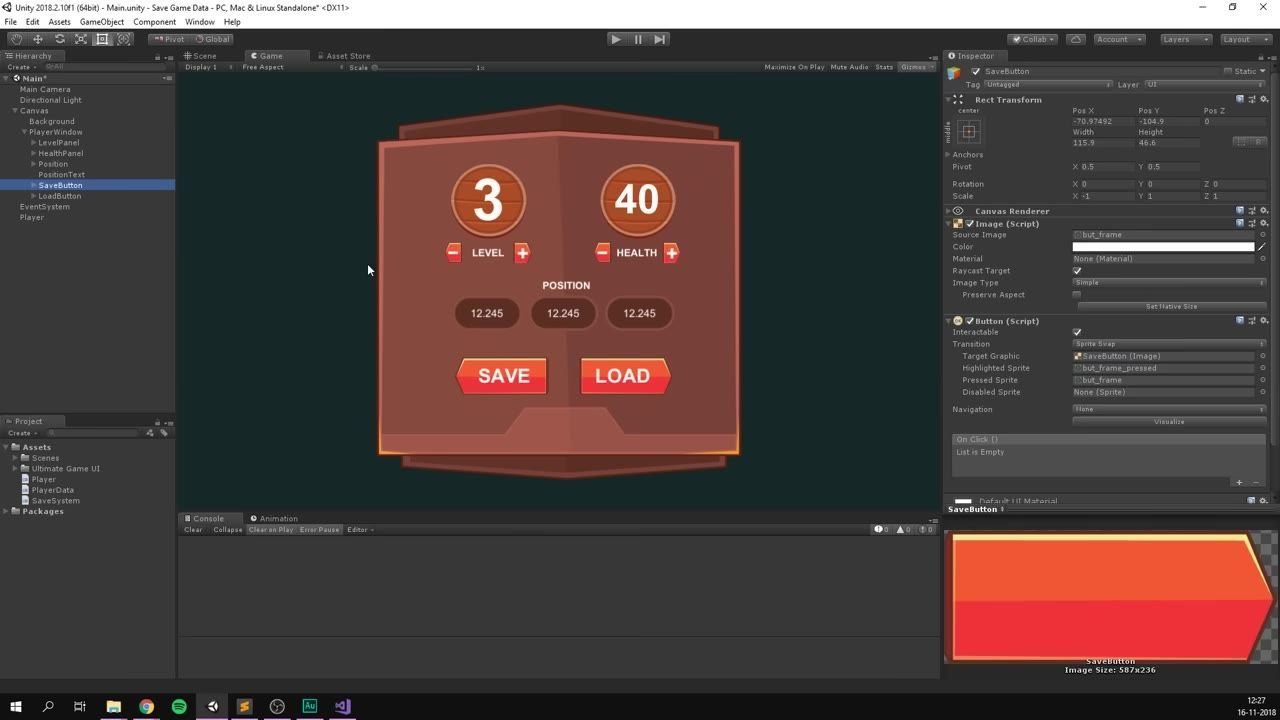Select the Move tool
1280x720 pixels.
pos(38,39)
